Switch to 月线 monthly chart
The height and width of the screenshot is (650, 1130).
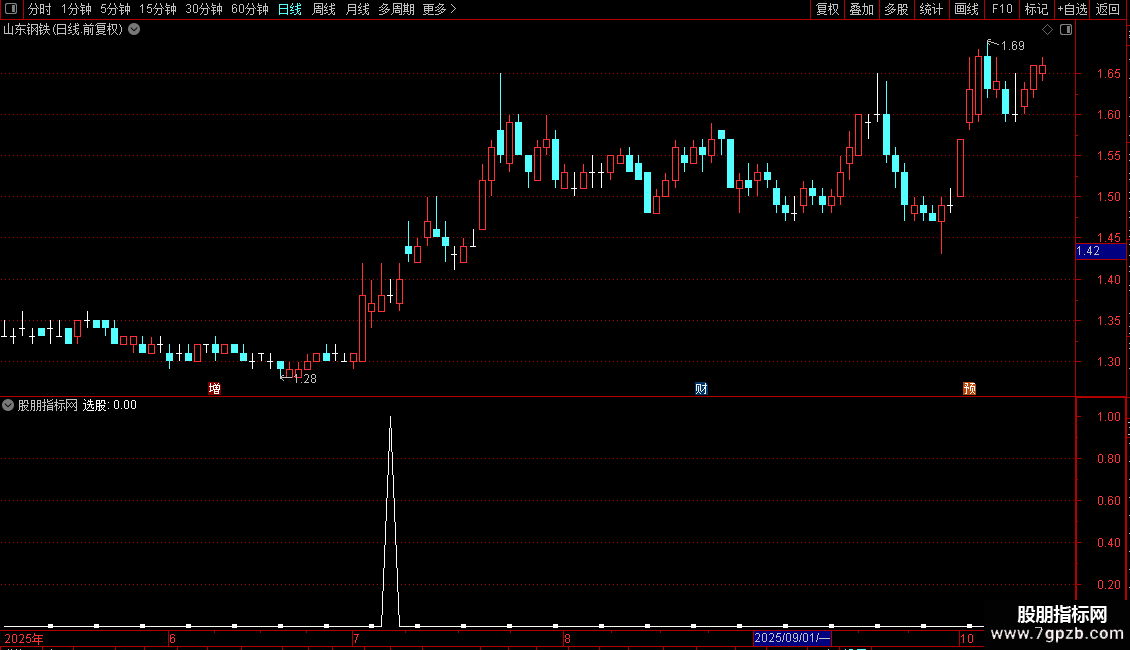tap(357, 9)
